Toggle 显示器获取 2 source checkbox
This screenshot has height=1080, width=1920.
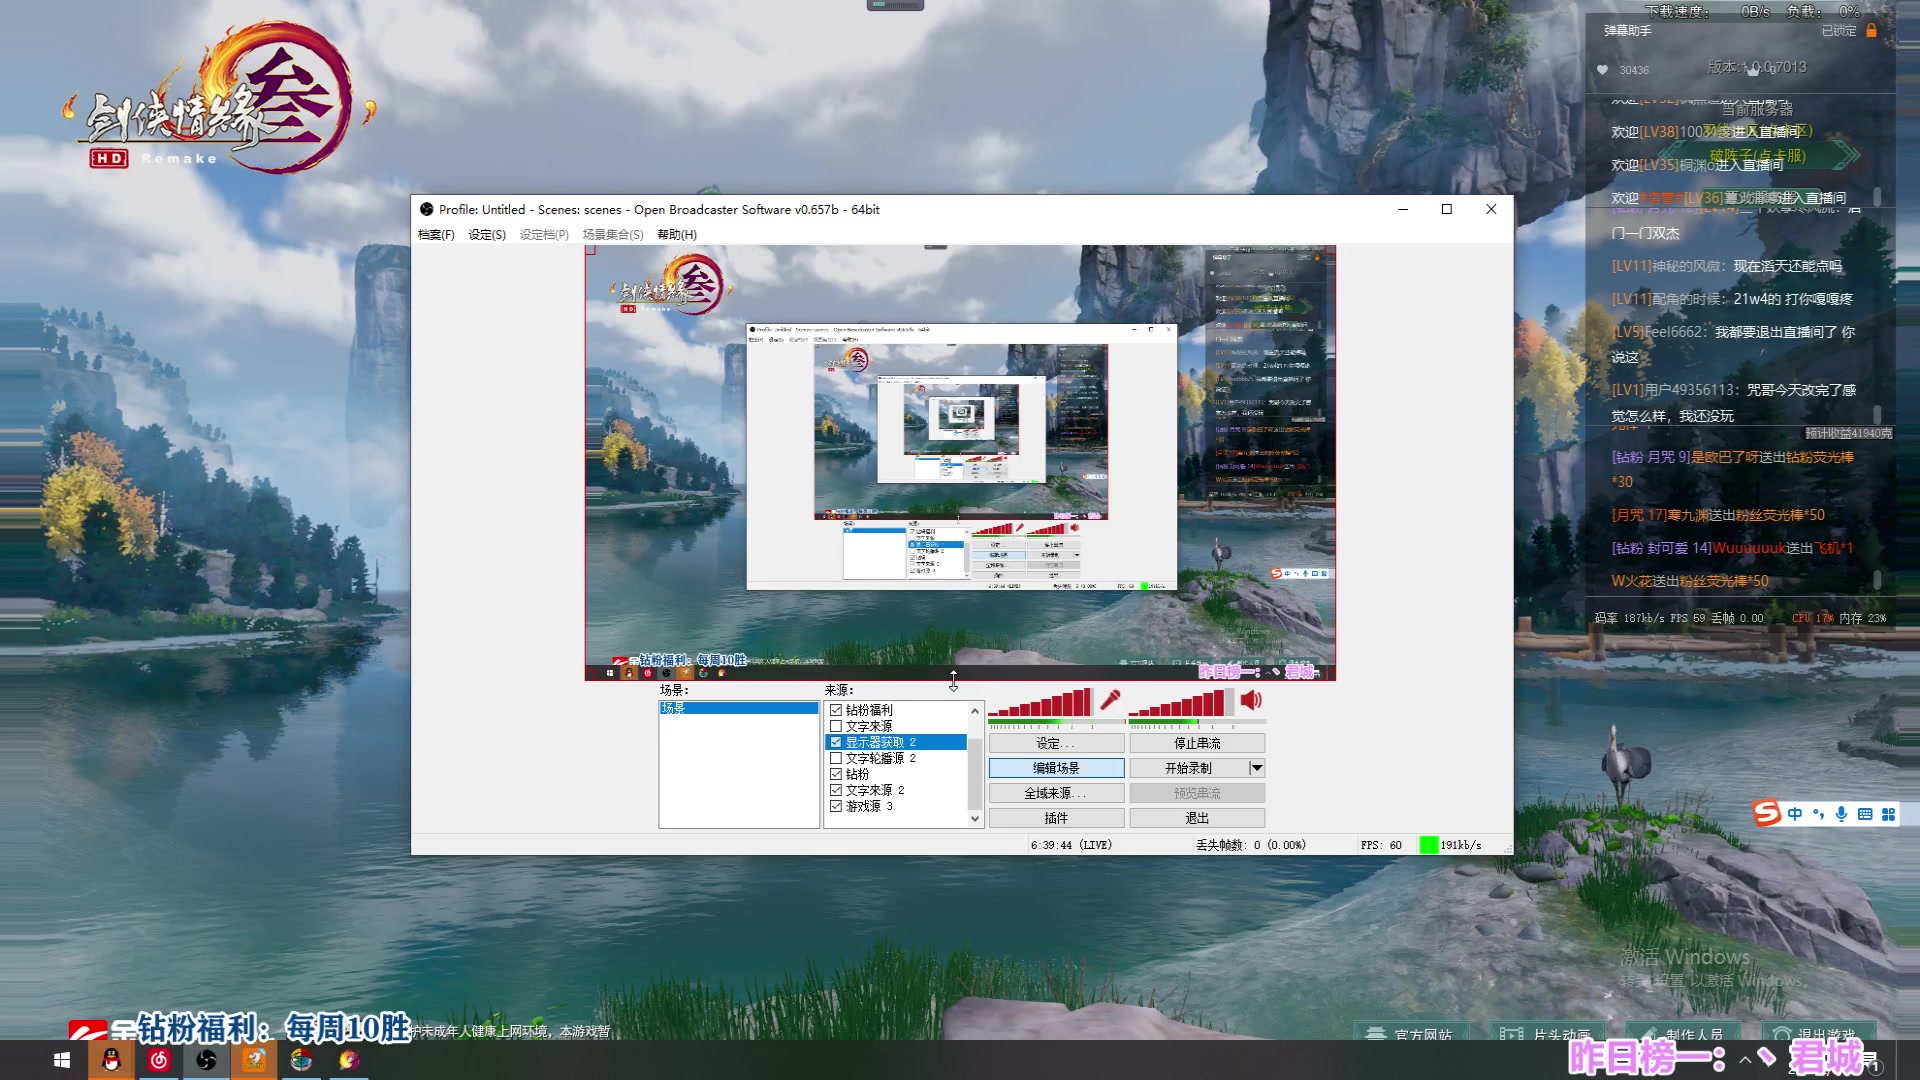tap(836, 742)
